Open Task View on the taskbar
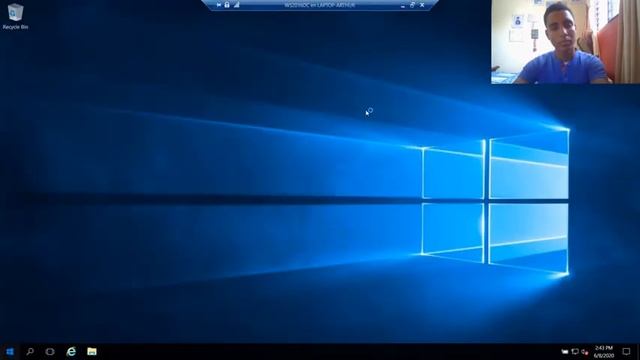The width and height of the screenshot is (640, 360). (50, 351)
